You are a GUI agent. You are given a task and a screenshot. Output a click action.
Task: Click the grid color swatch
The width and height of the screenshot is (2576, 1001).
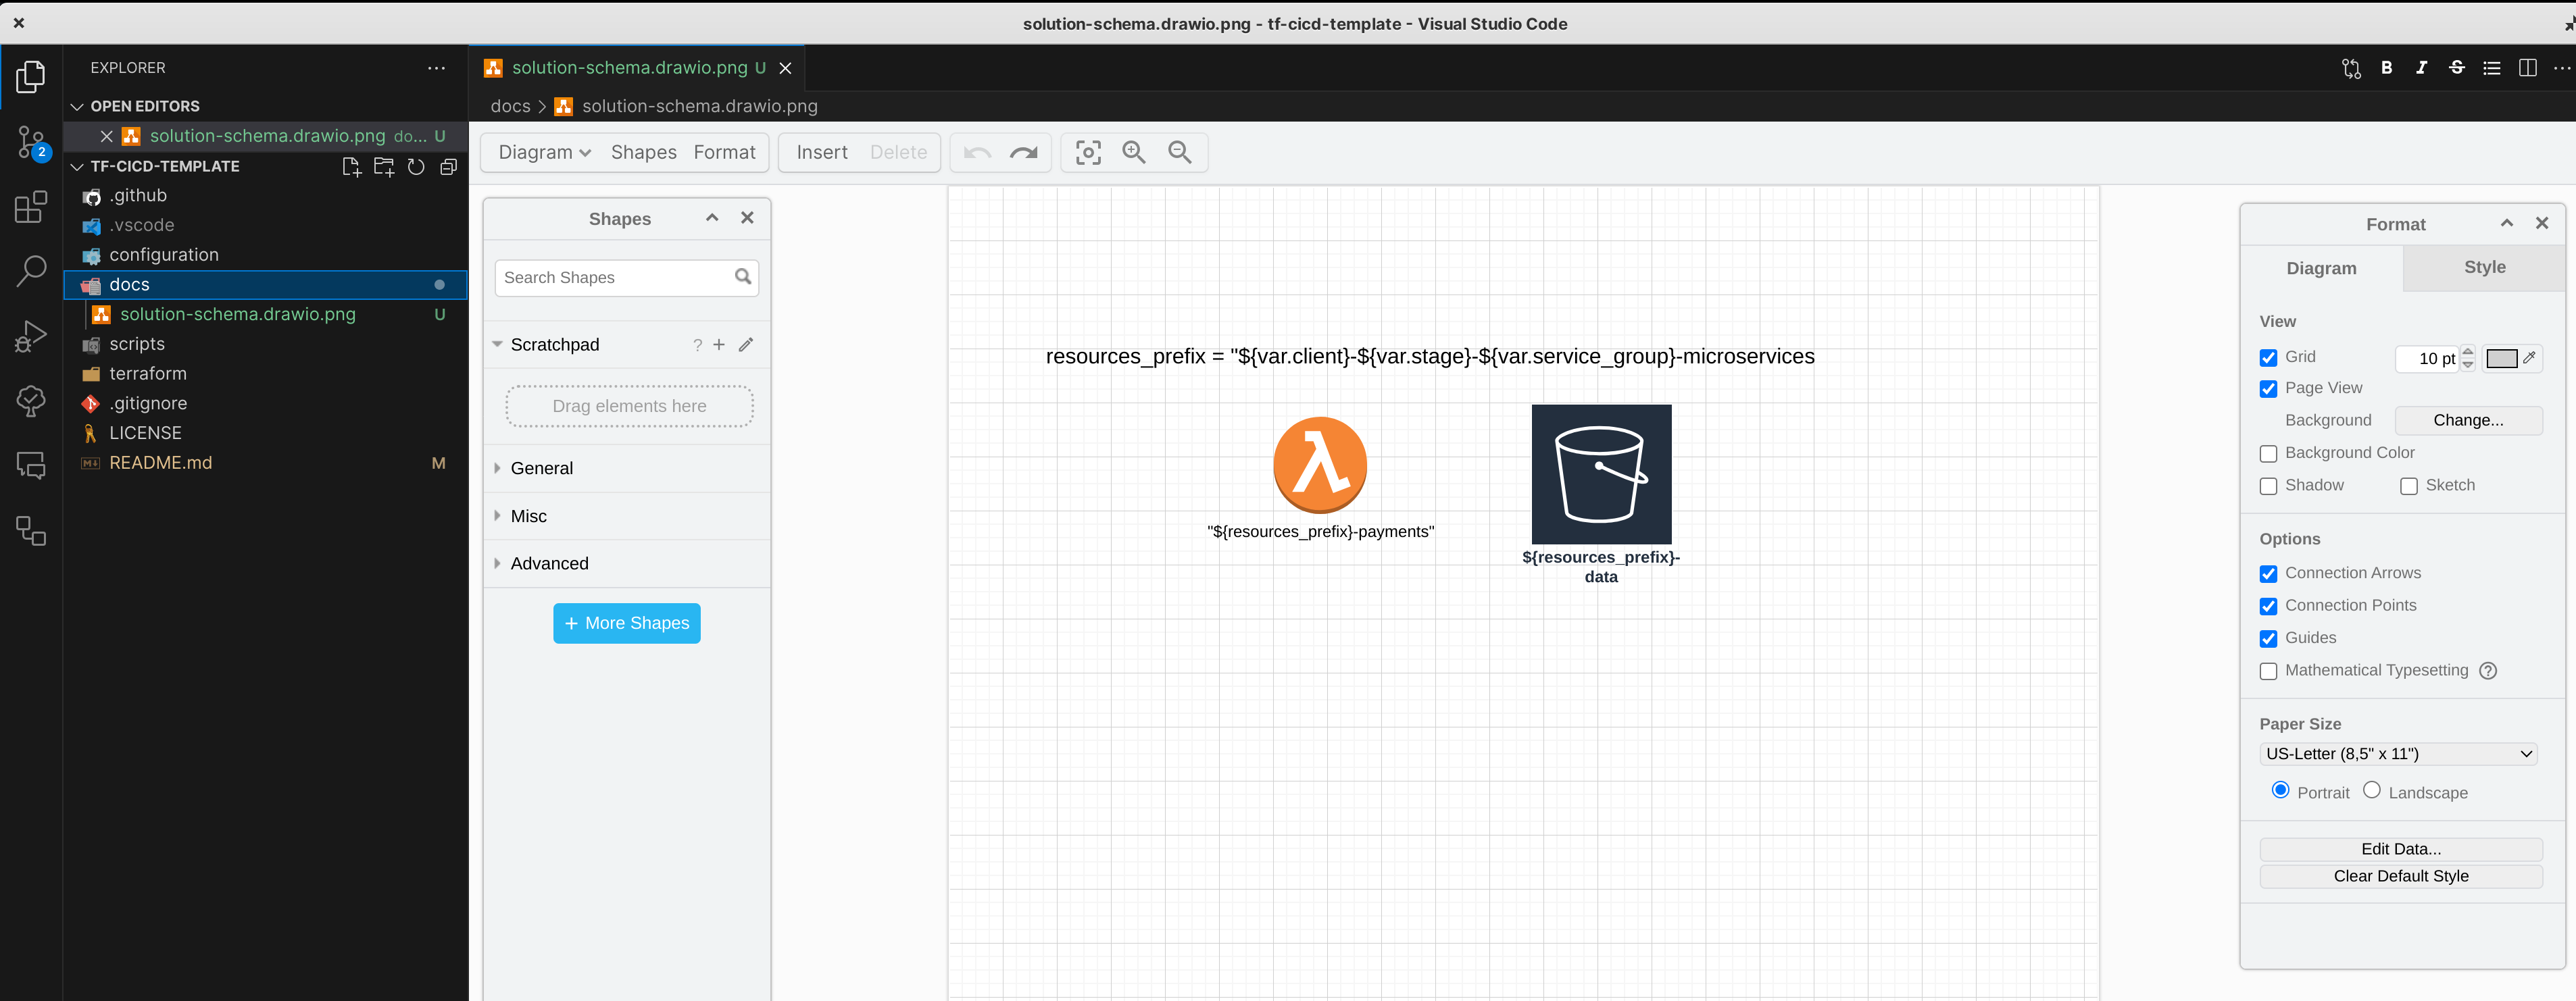[x=2501, y=358]
